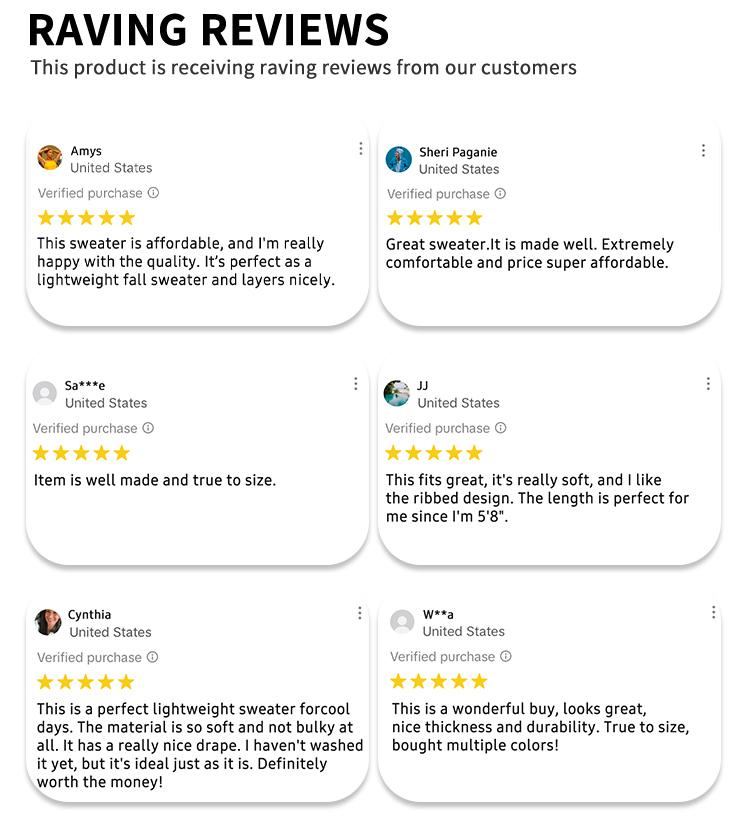Viewport: 750px width, 833px height.
Task: Open the options menu on Amys' review
Action: click(x=361, y=149)
